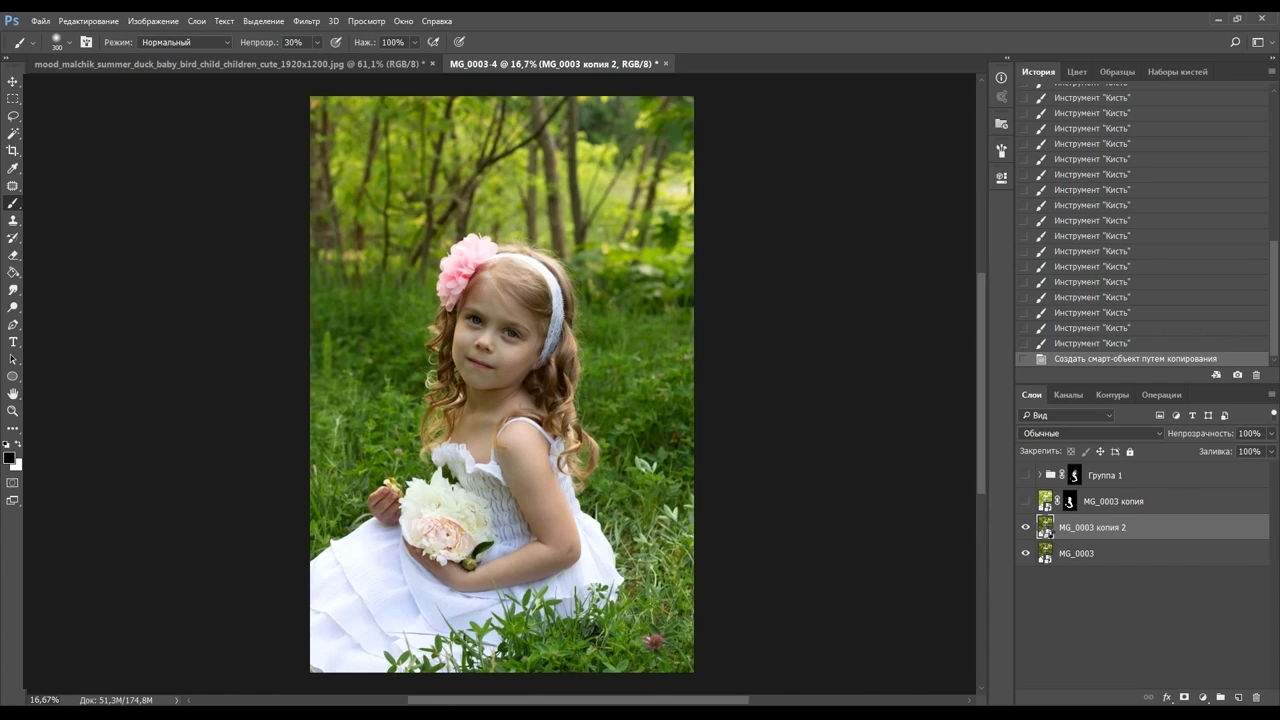Select the Eyedropper tool

13,168
